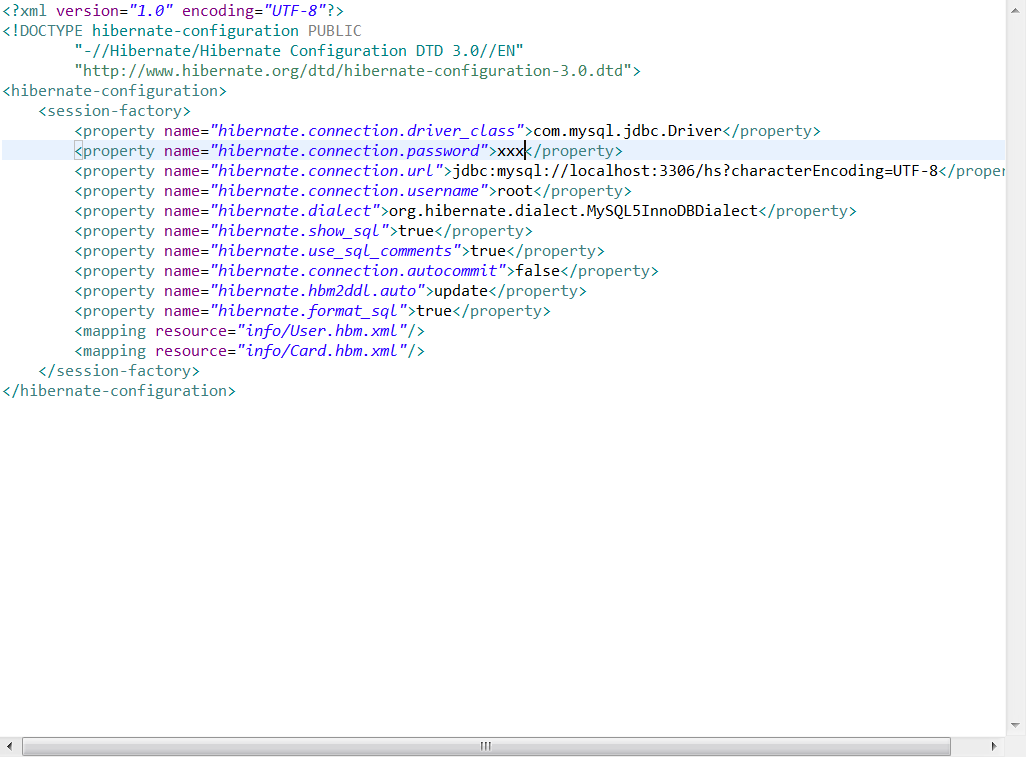The height and width of the screenshot is (757, 1026).
Task: Click the org.hibernate.dialect.MySQL5InnoDBDialect value
Action: (x=573, y=211)
